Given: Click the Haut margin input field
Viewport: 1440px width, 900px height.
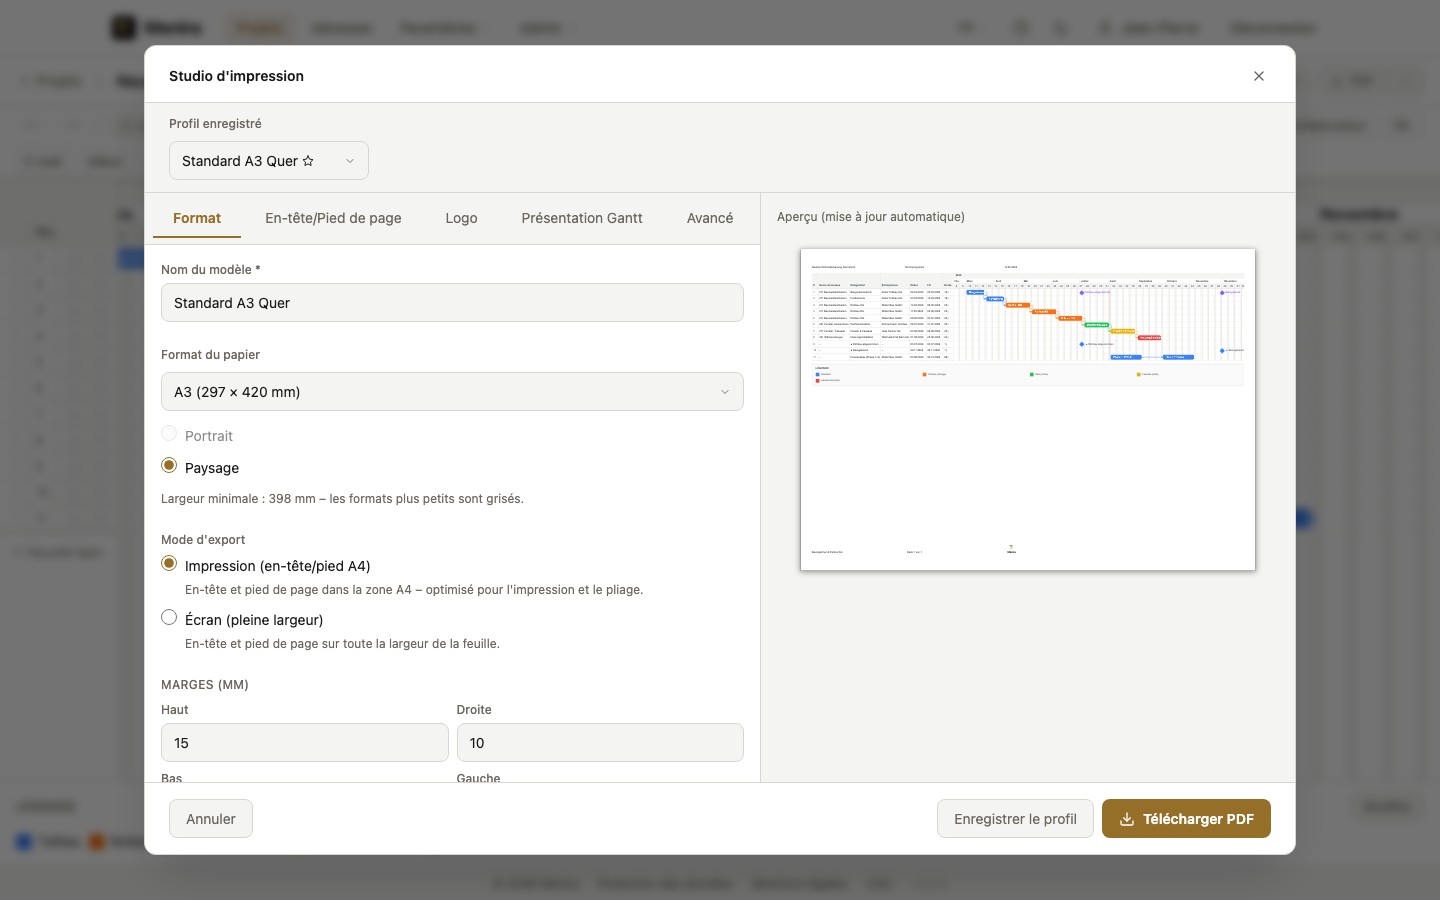Looking at the screenshot, I should (x=304, y=743).
